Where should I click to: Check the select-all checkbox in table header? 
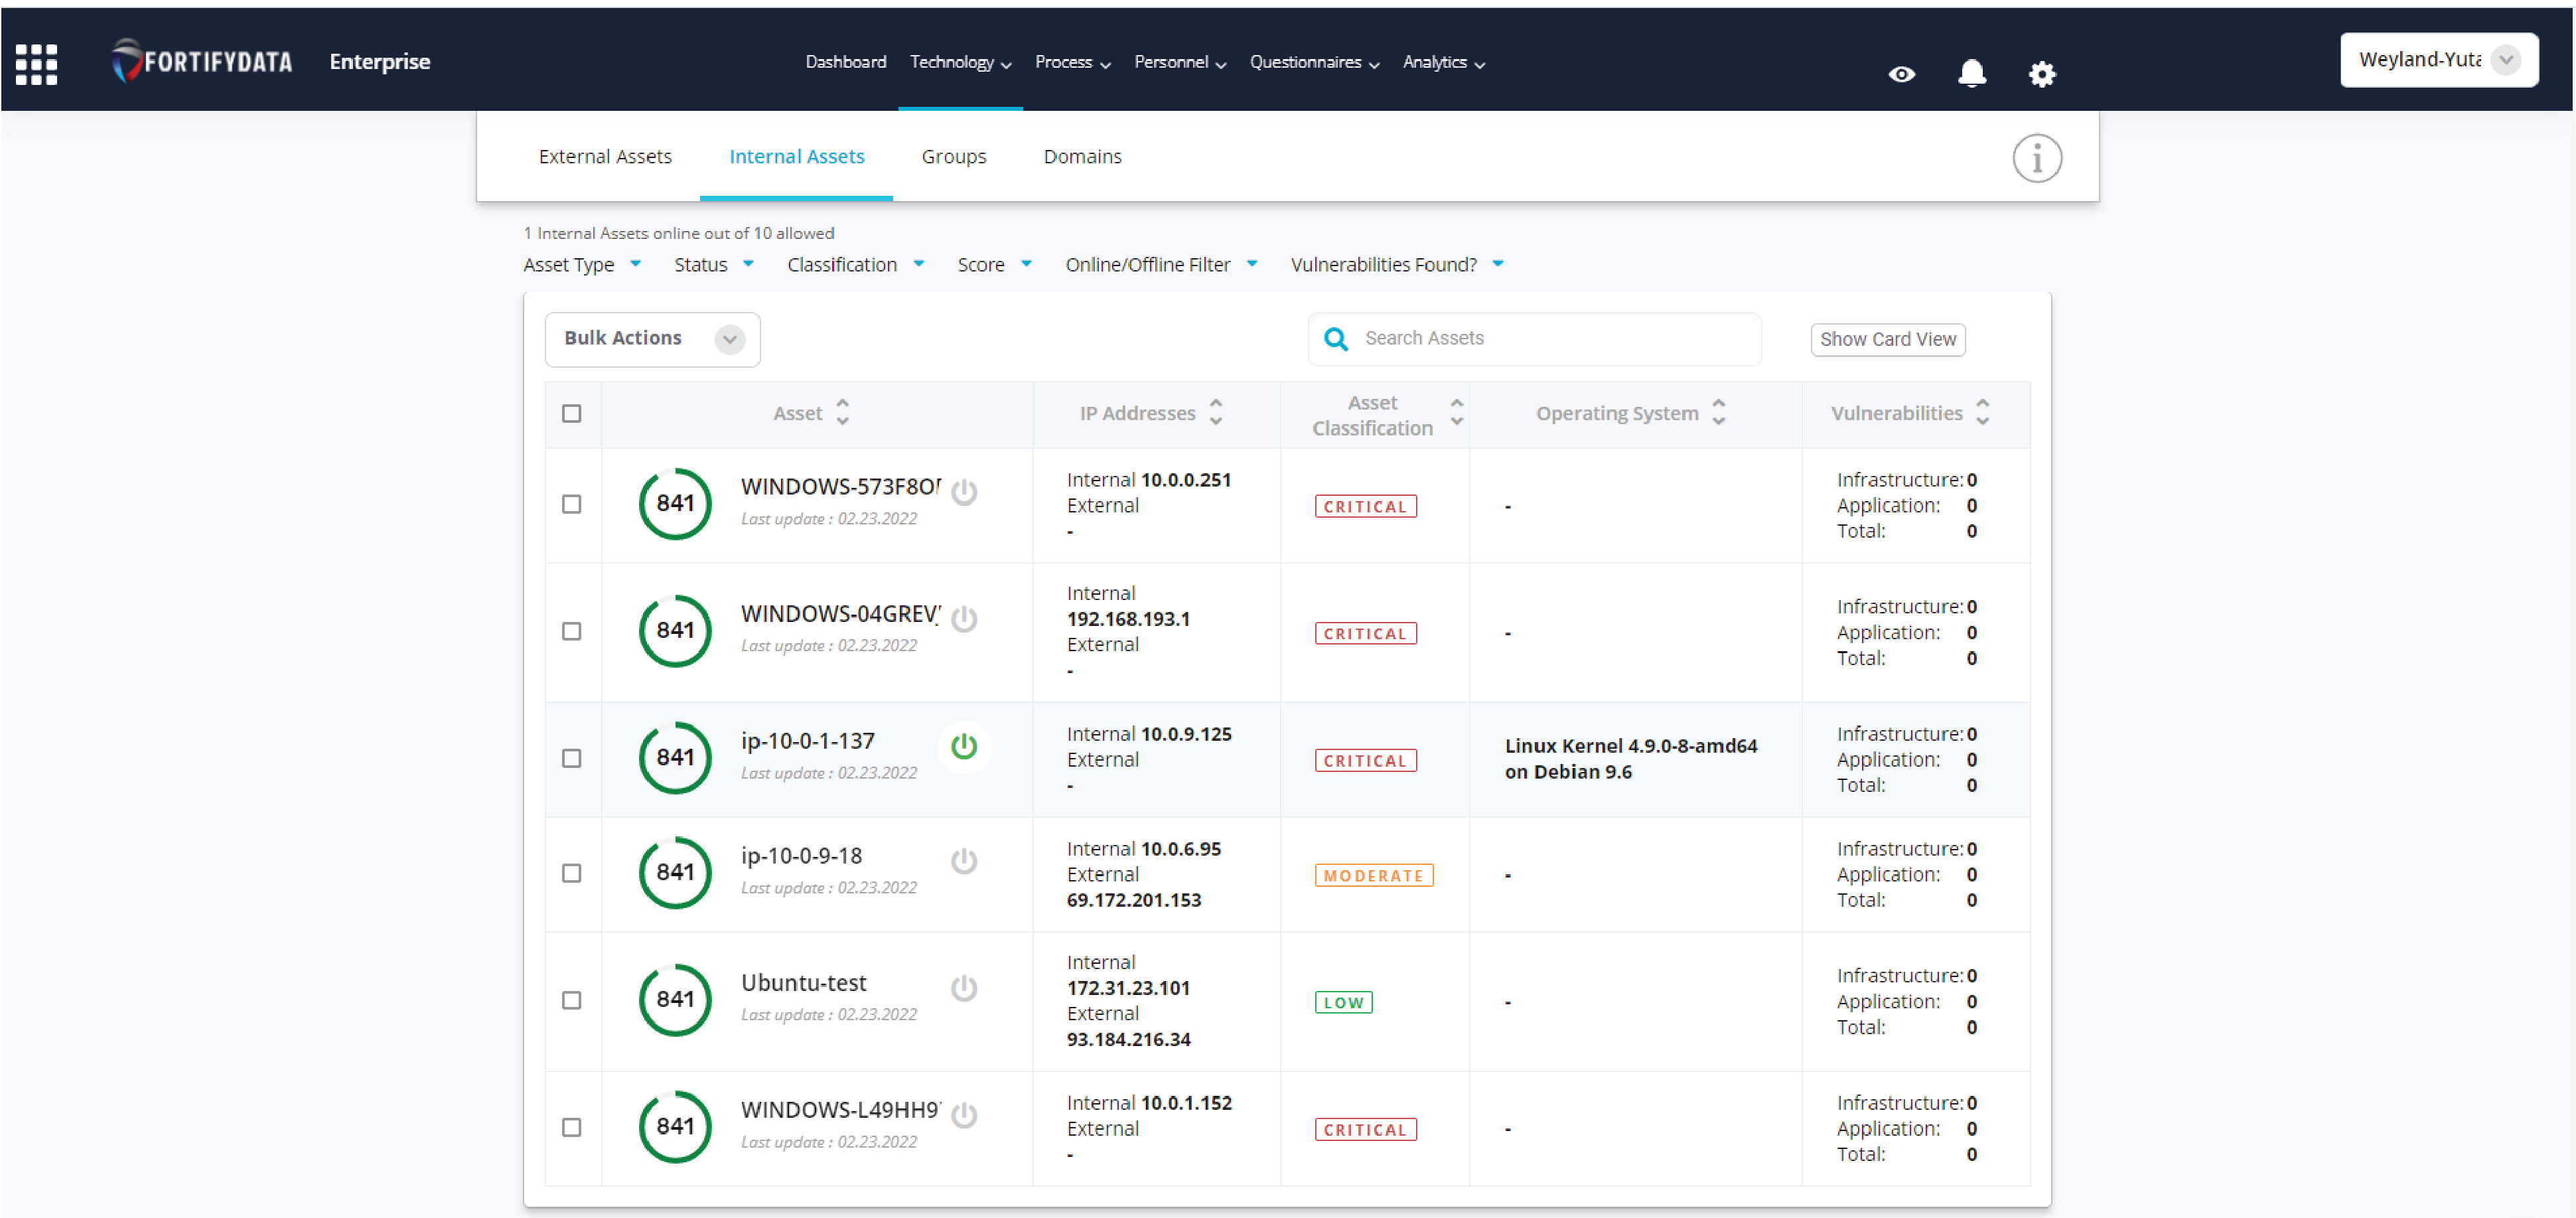pos(572,412)
